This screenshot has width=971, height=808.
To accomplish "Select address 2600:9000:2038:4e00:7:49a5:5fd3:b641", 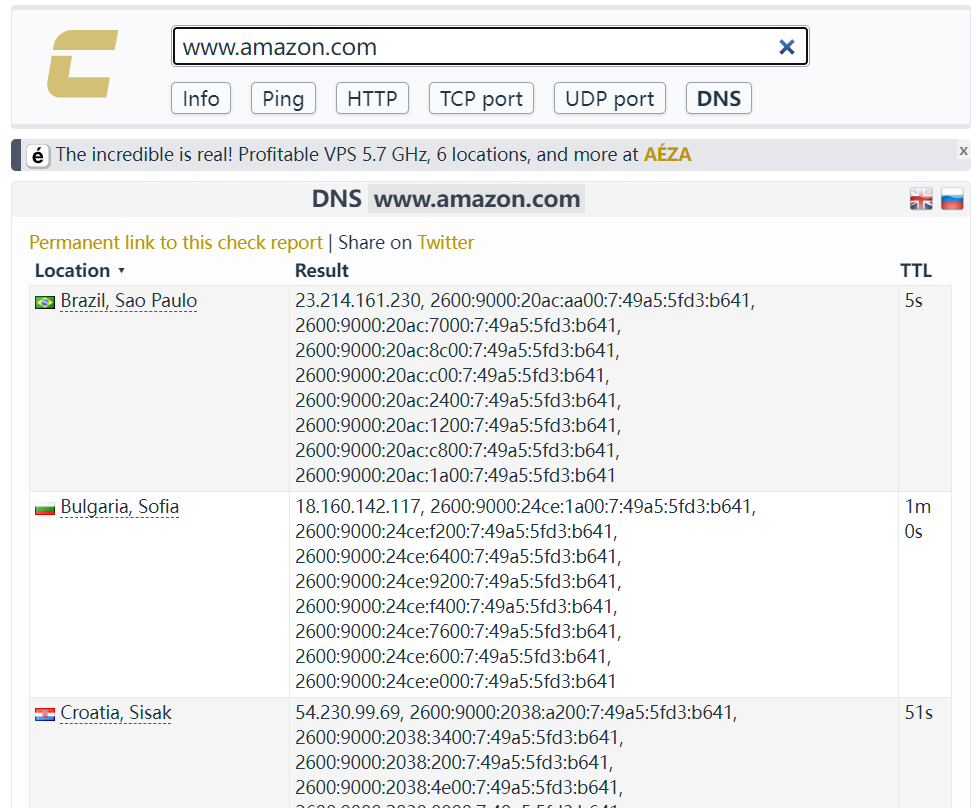I will coord(457,788).
